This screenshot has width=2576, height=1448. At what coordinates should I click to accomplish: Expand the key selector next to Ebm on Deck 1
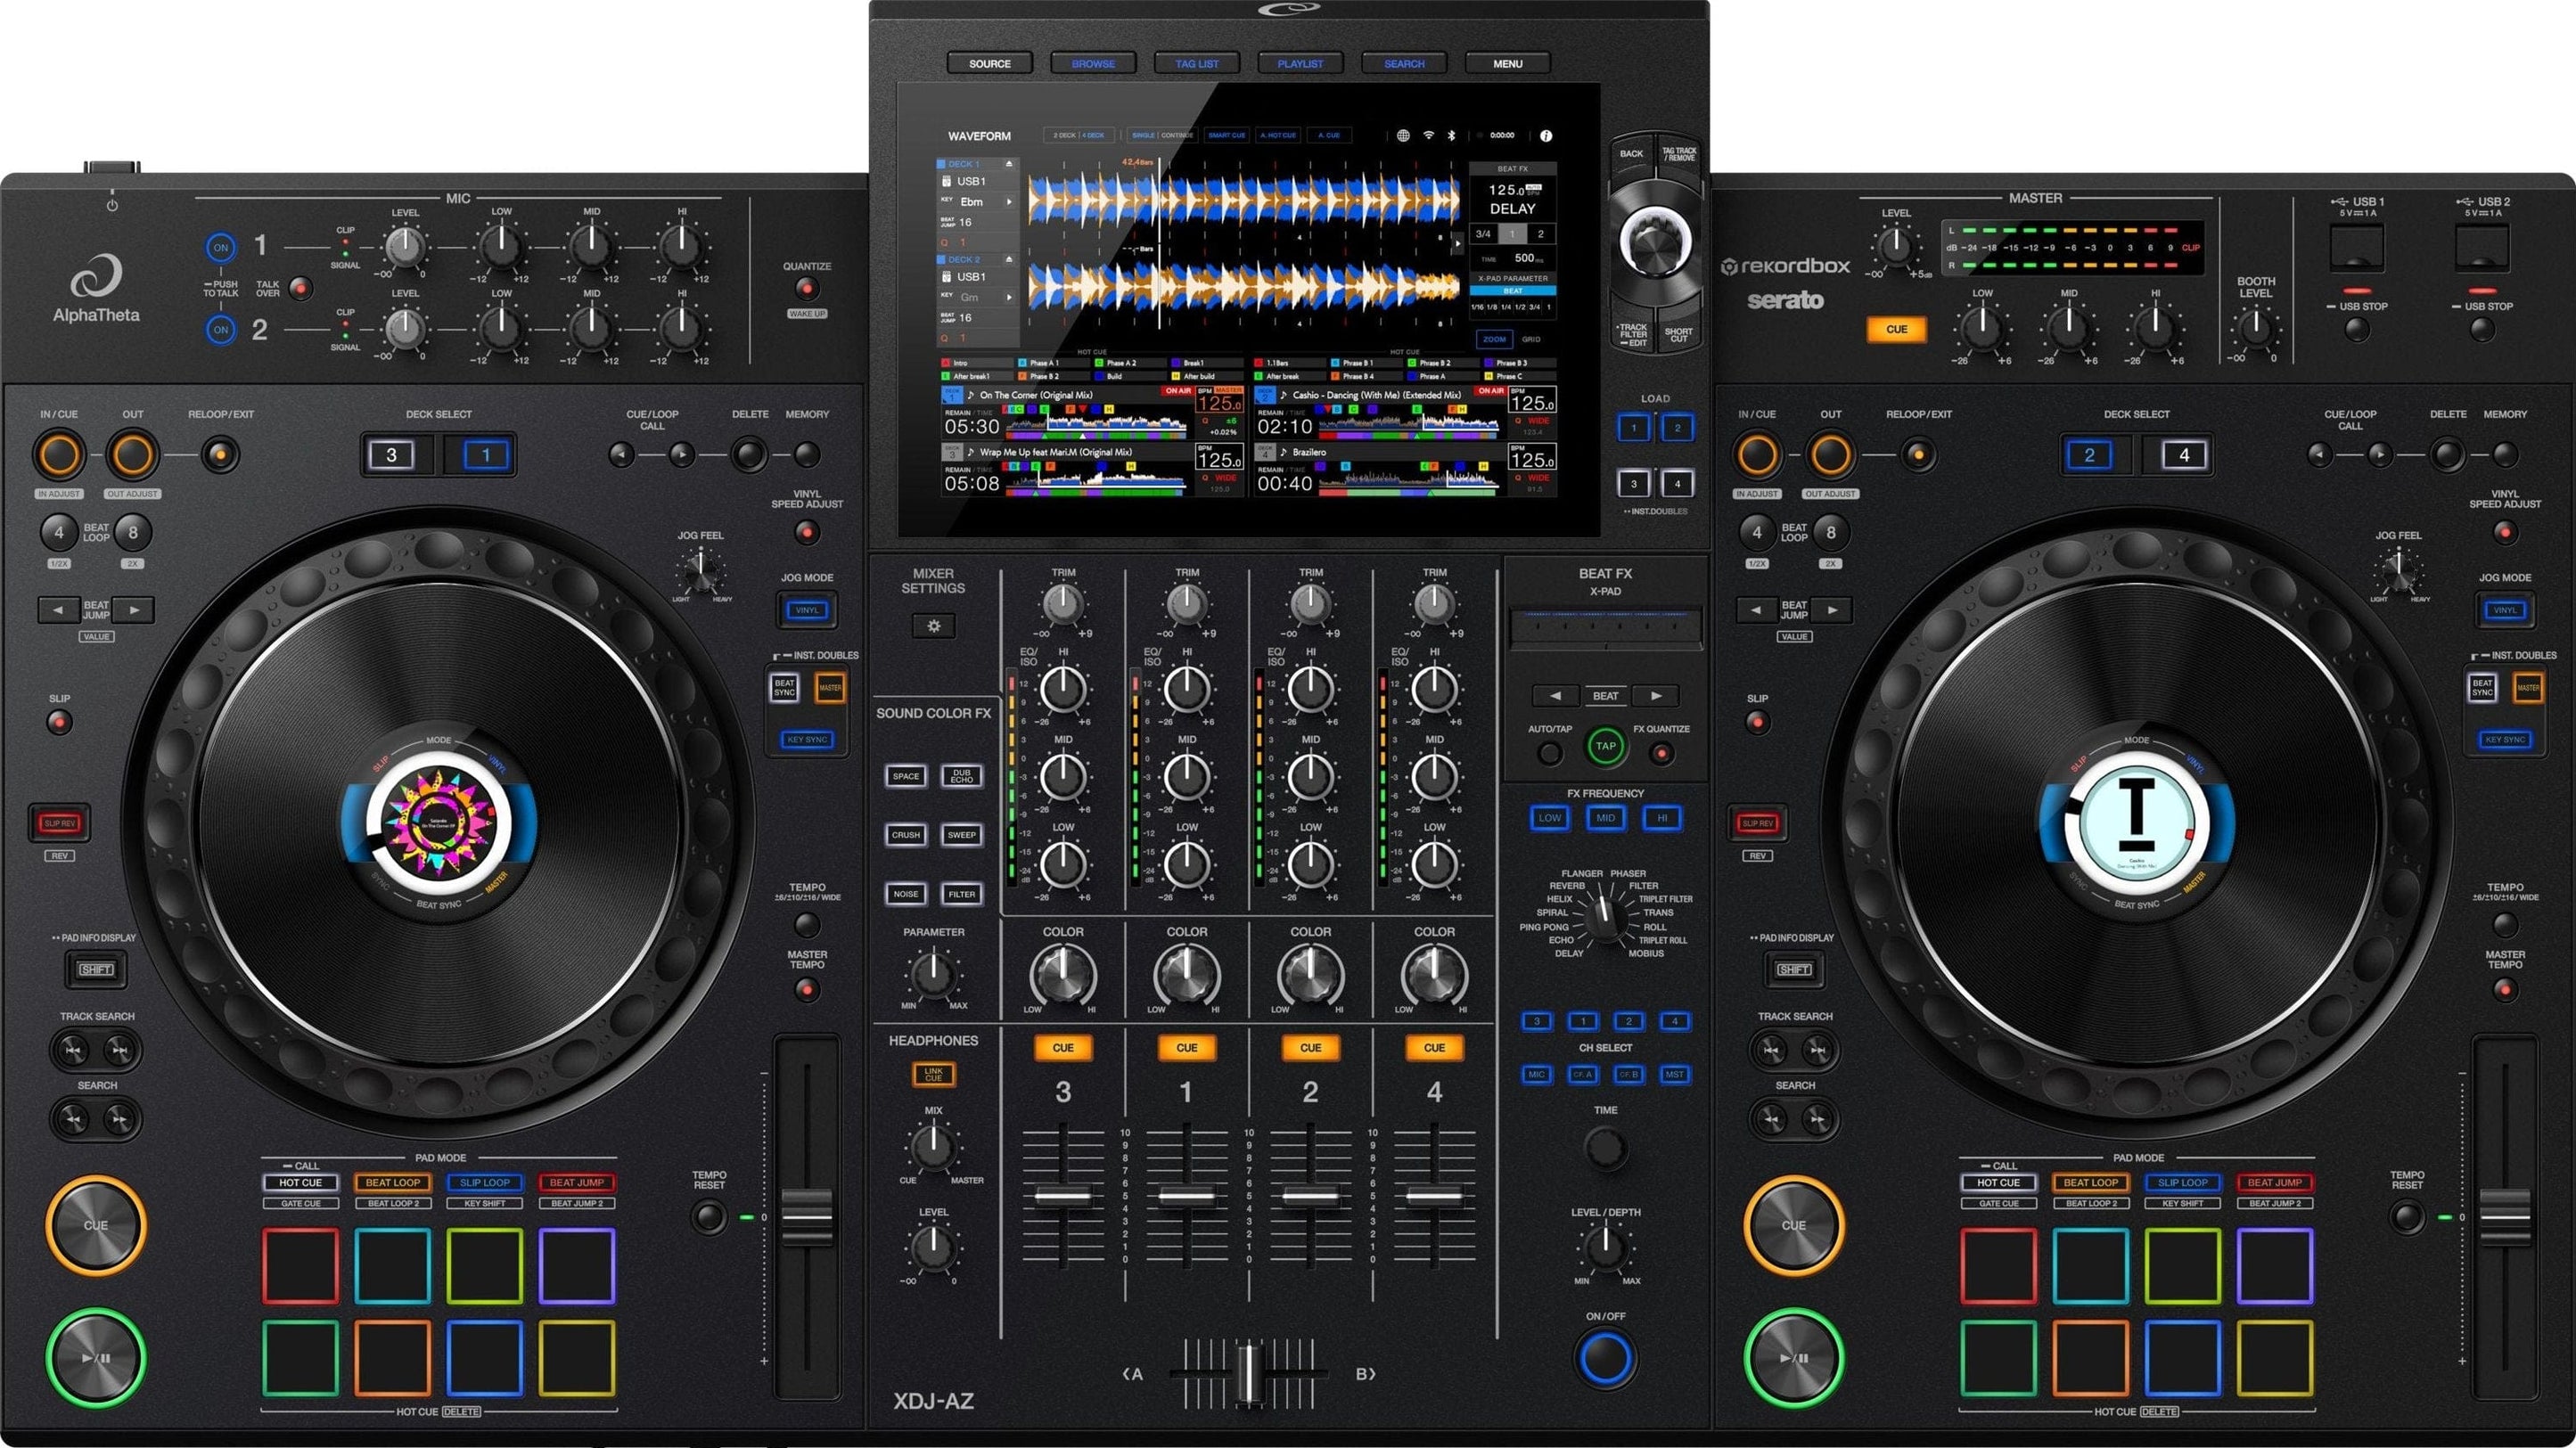click(1010, 203)
